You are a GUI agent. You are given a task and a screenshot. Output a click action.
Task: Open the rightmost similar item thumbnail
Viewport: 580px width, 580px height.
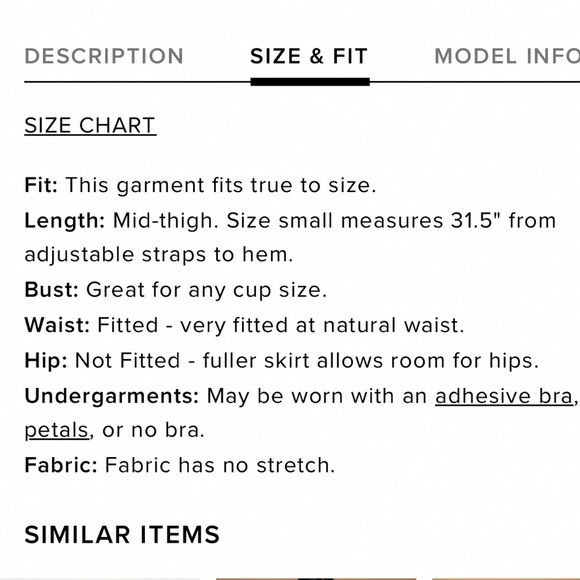pyautogui.click(x=506, y=579)
